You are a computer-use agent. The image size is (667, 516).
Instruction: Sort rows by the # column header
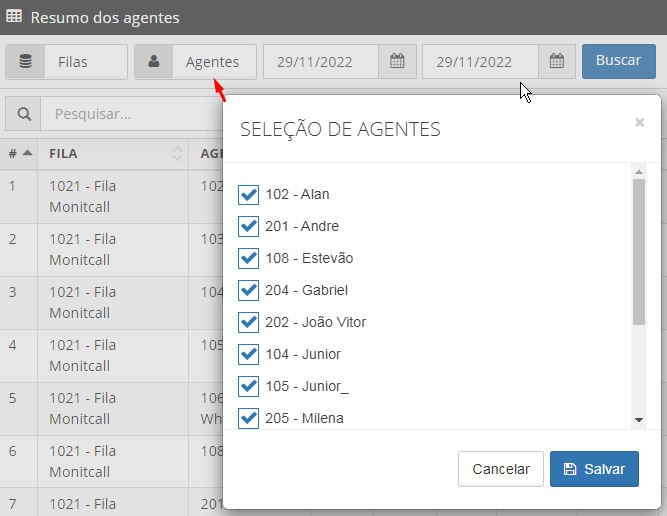point(19,154)
